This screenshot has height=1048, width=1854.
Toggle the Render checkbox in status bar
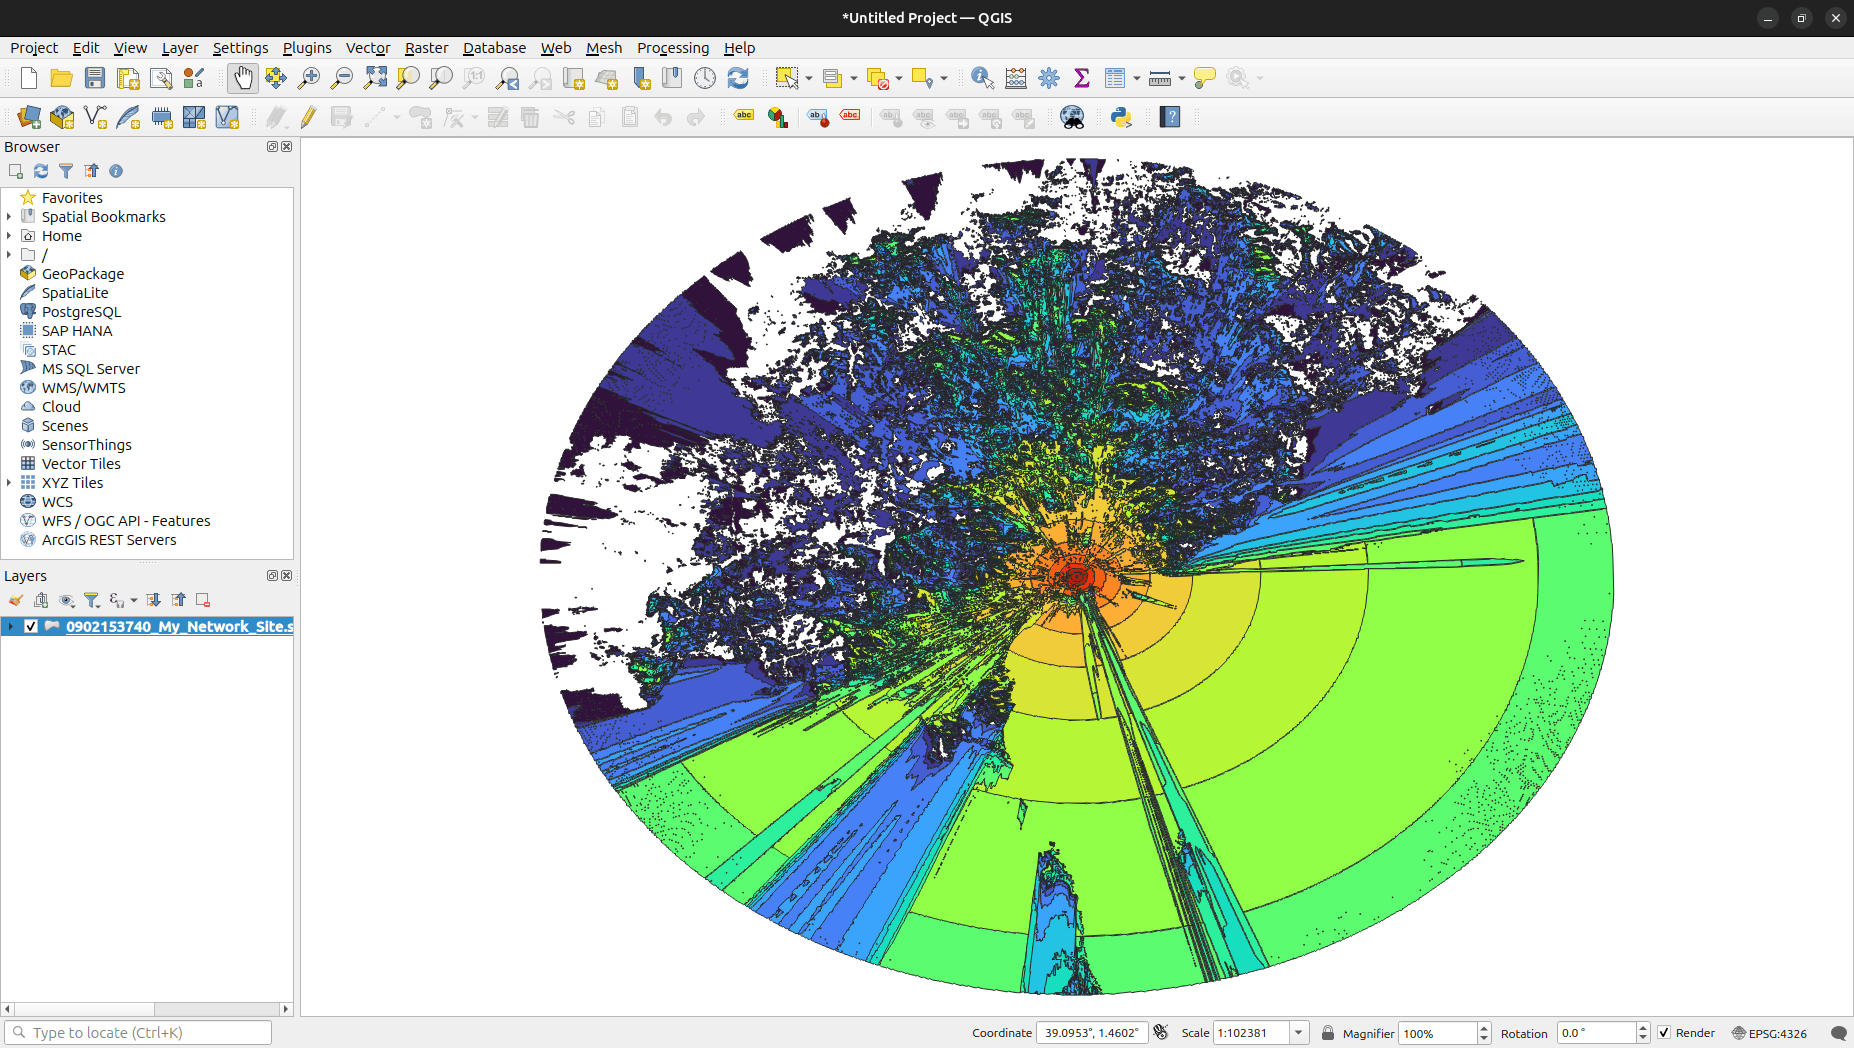click(1664, 1033)
